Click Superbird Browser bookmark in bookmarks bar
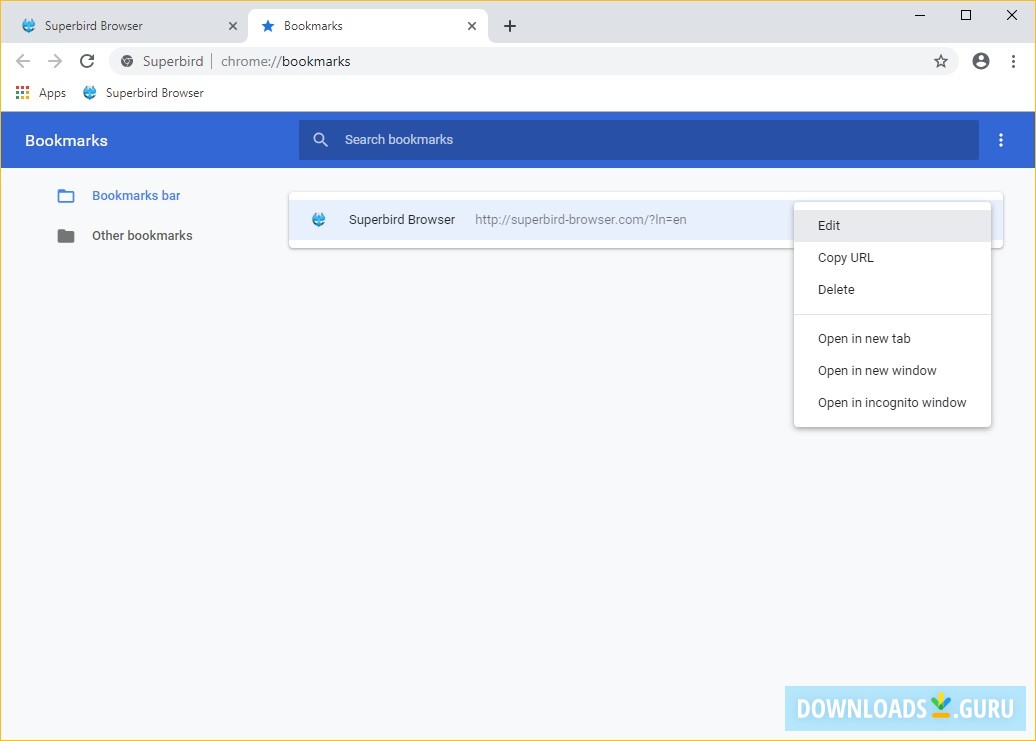Viewport: 1036px width, 741px height. [x=143, y=93]
